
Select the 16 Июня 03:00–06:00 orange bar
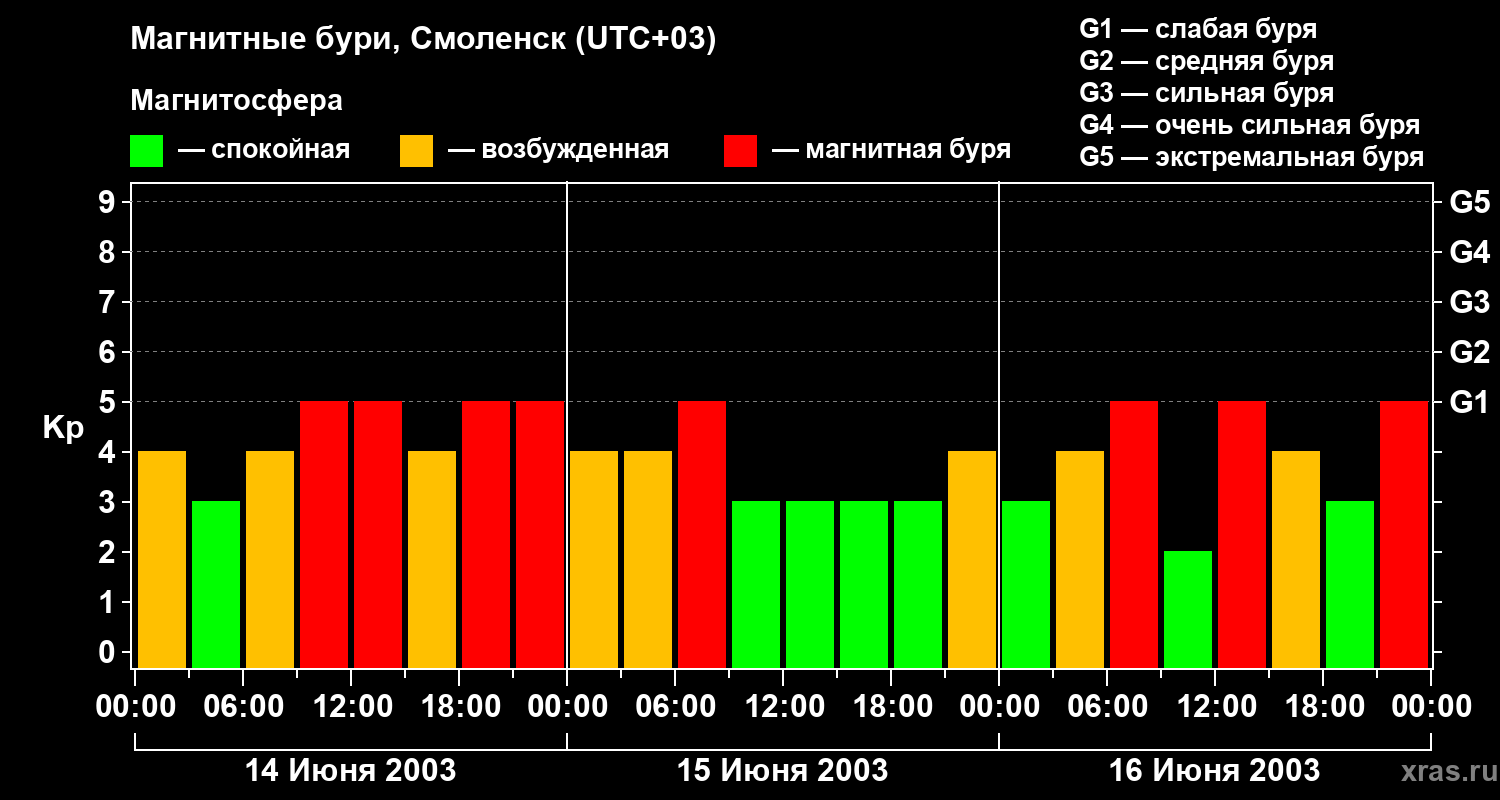pos(1080,559)
